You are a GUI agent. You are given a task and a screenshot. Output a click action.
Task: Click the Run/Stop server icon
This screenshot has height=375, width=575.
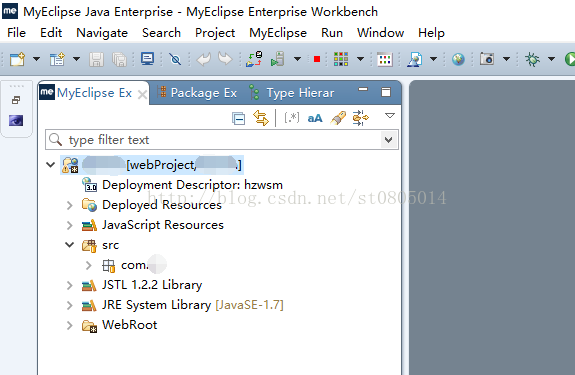click(278, 59)
